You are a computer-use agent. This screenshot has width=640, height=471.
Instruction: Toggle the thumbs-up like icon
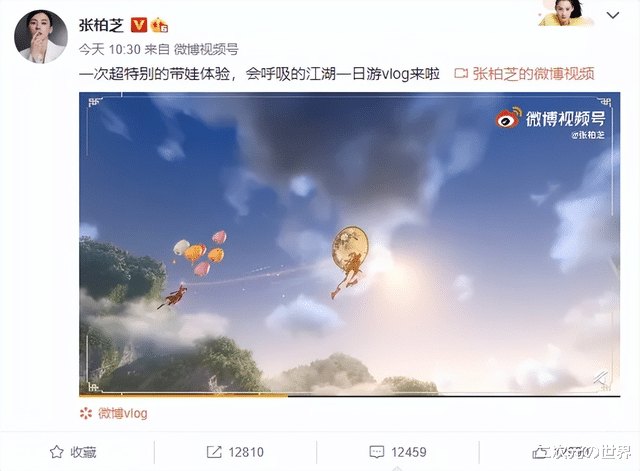(x=540, y=452)
